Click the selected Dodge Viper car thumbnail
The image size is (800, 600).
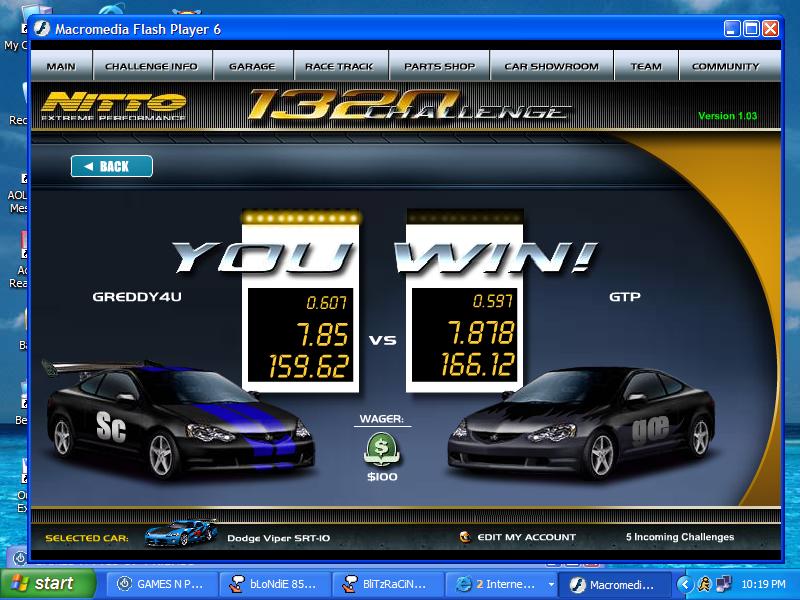181,533
